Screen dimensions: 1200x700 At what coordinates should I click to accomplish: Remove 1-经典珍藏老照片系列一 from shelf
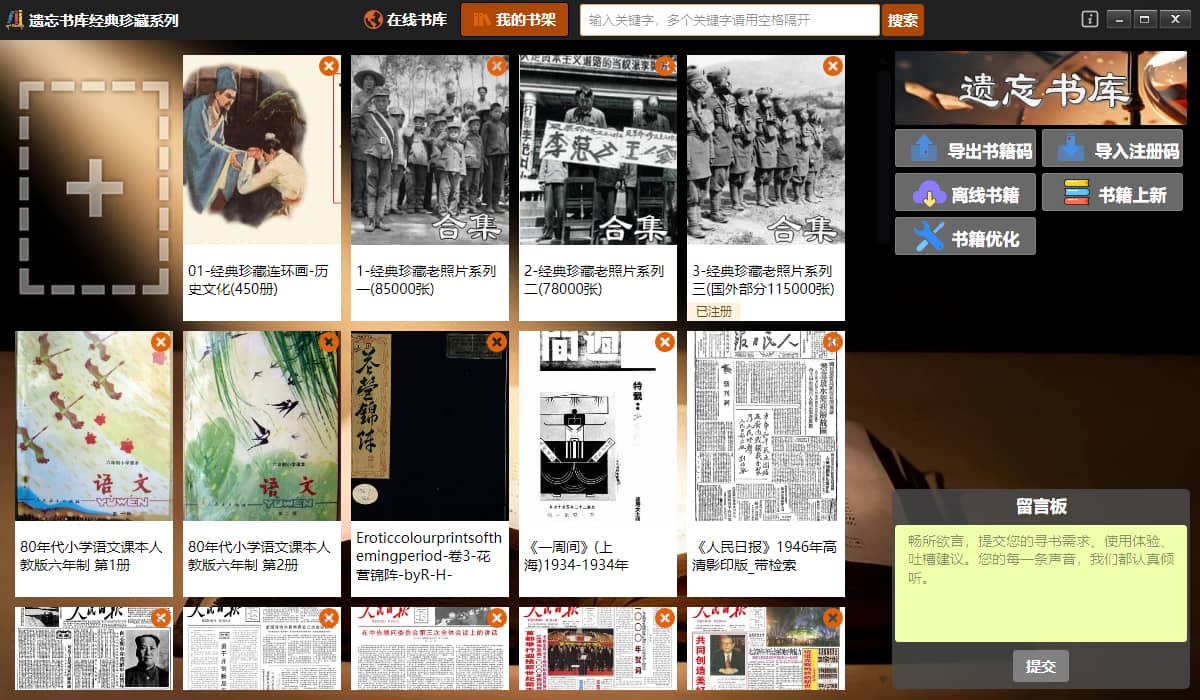pyautogui.click(x=496, y=66)
